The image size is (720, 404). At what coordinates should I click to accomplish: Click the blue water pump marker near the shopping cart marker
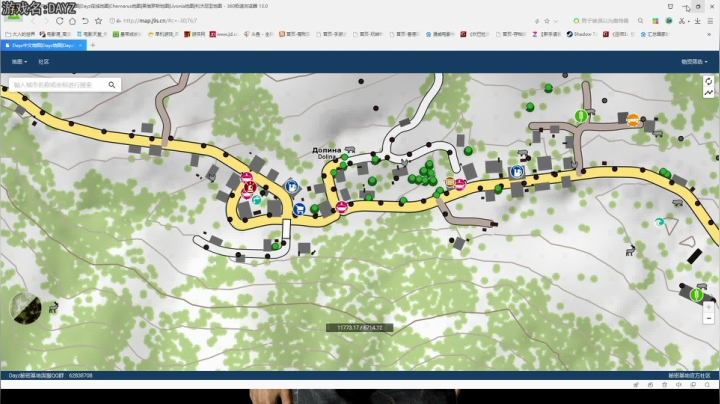[x=291, y=186]
